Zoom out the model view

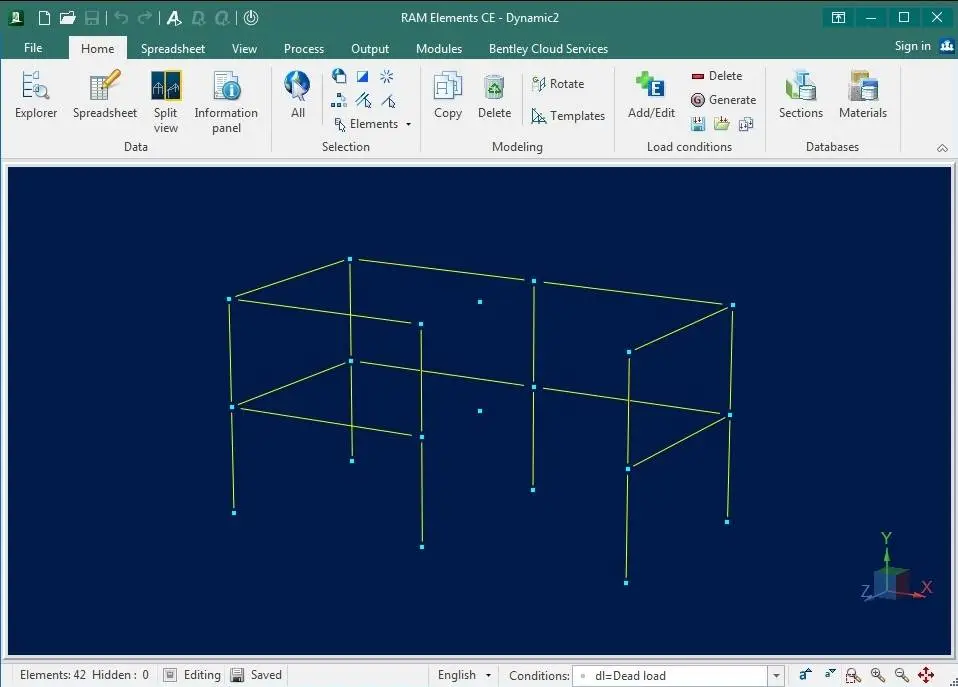pos(901,675)
